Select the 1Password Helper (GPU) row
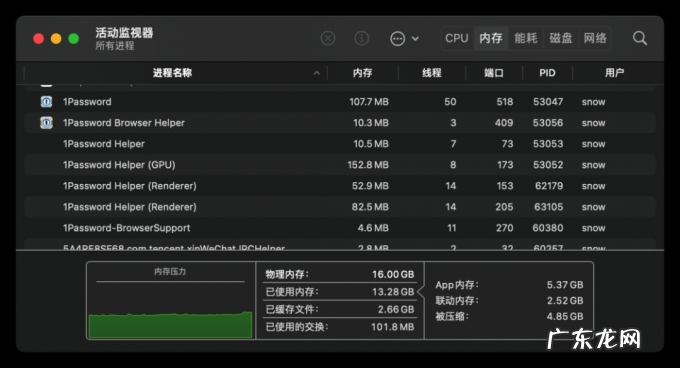Image resolution: width=680 pixels, height=368 pixels. pos(340,165)
